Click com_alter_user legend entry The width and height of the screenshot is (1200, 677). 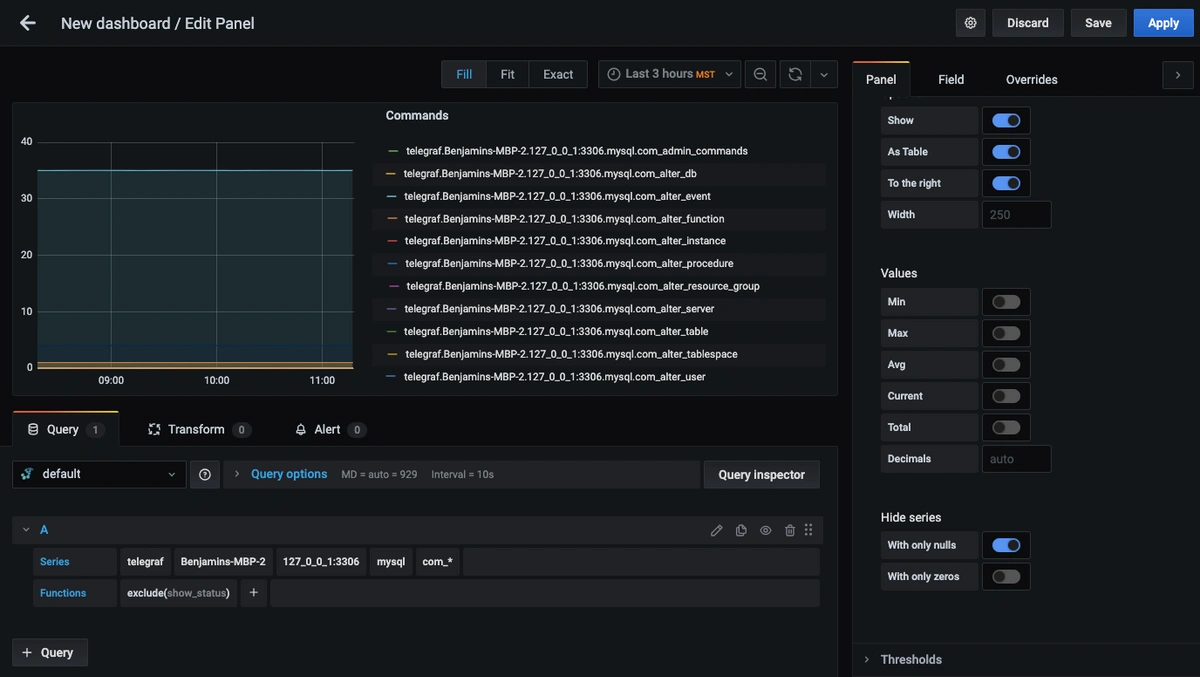point(555,377)
